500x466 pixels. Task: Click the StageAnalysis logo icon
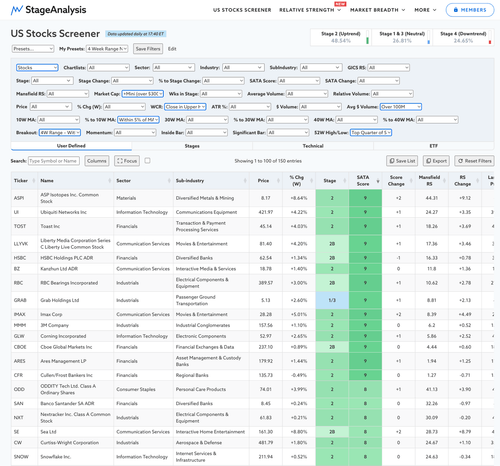(17, 10)
